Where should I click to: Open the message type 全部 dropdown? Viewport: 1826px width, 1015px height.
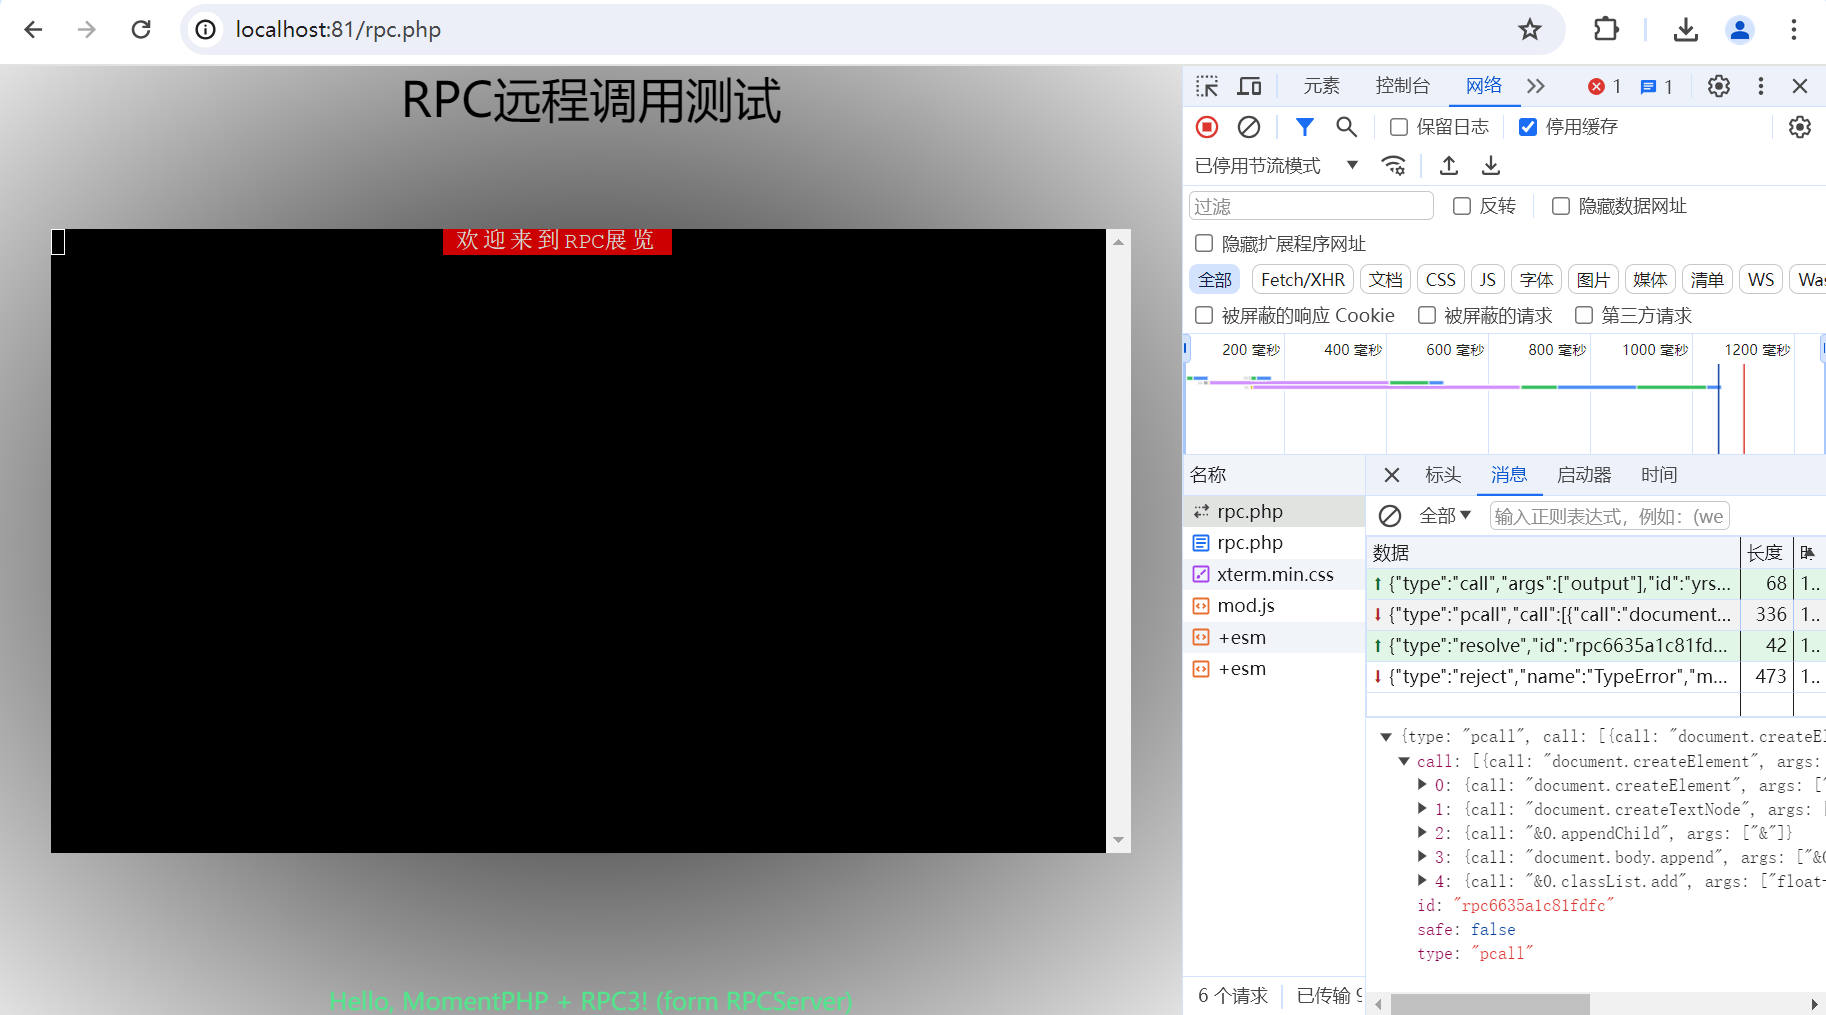click(1445, 516)
